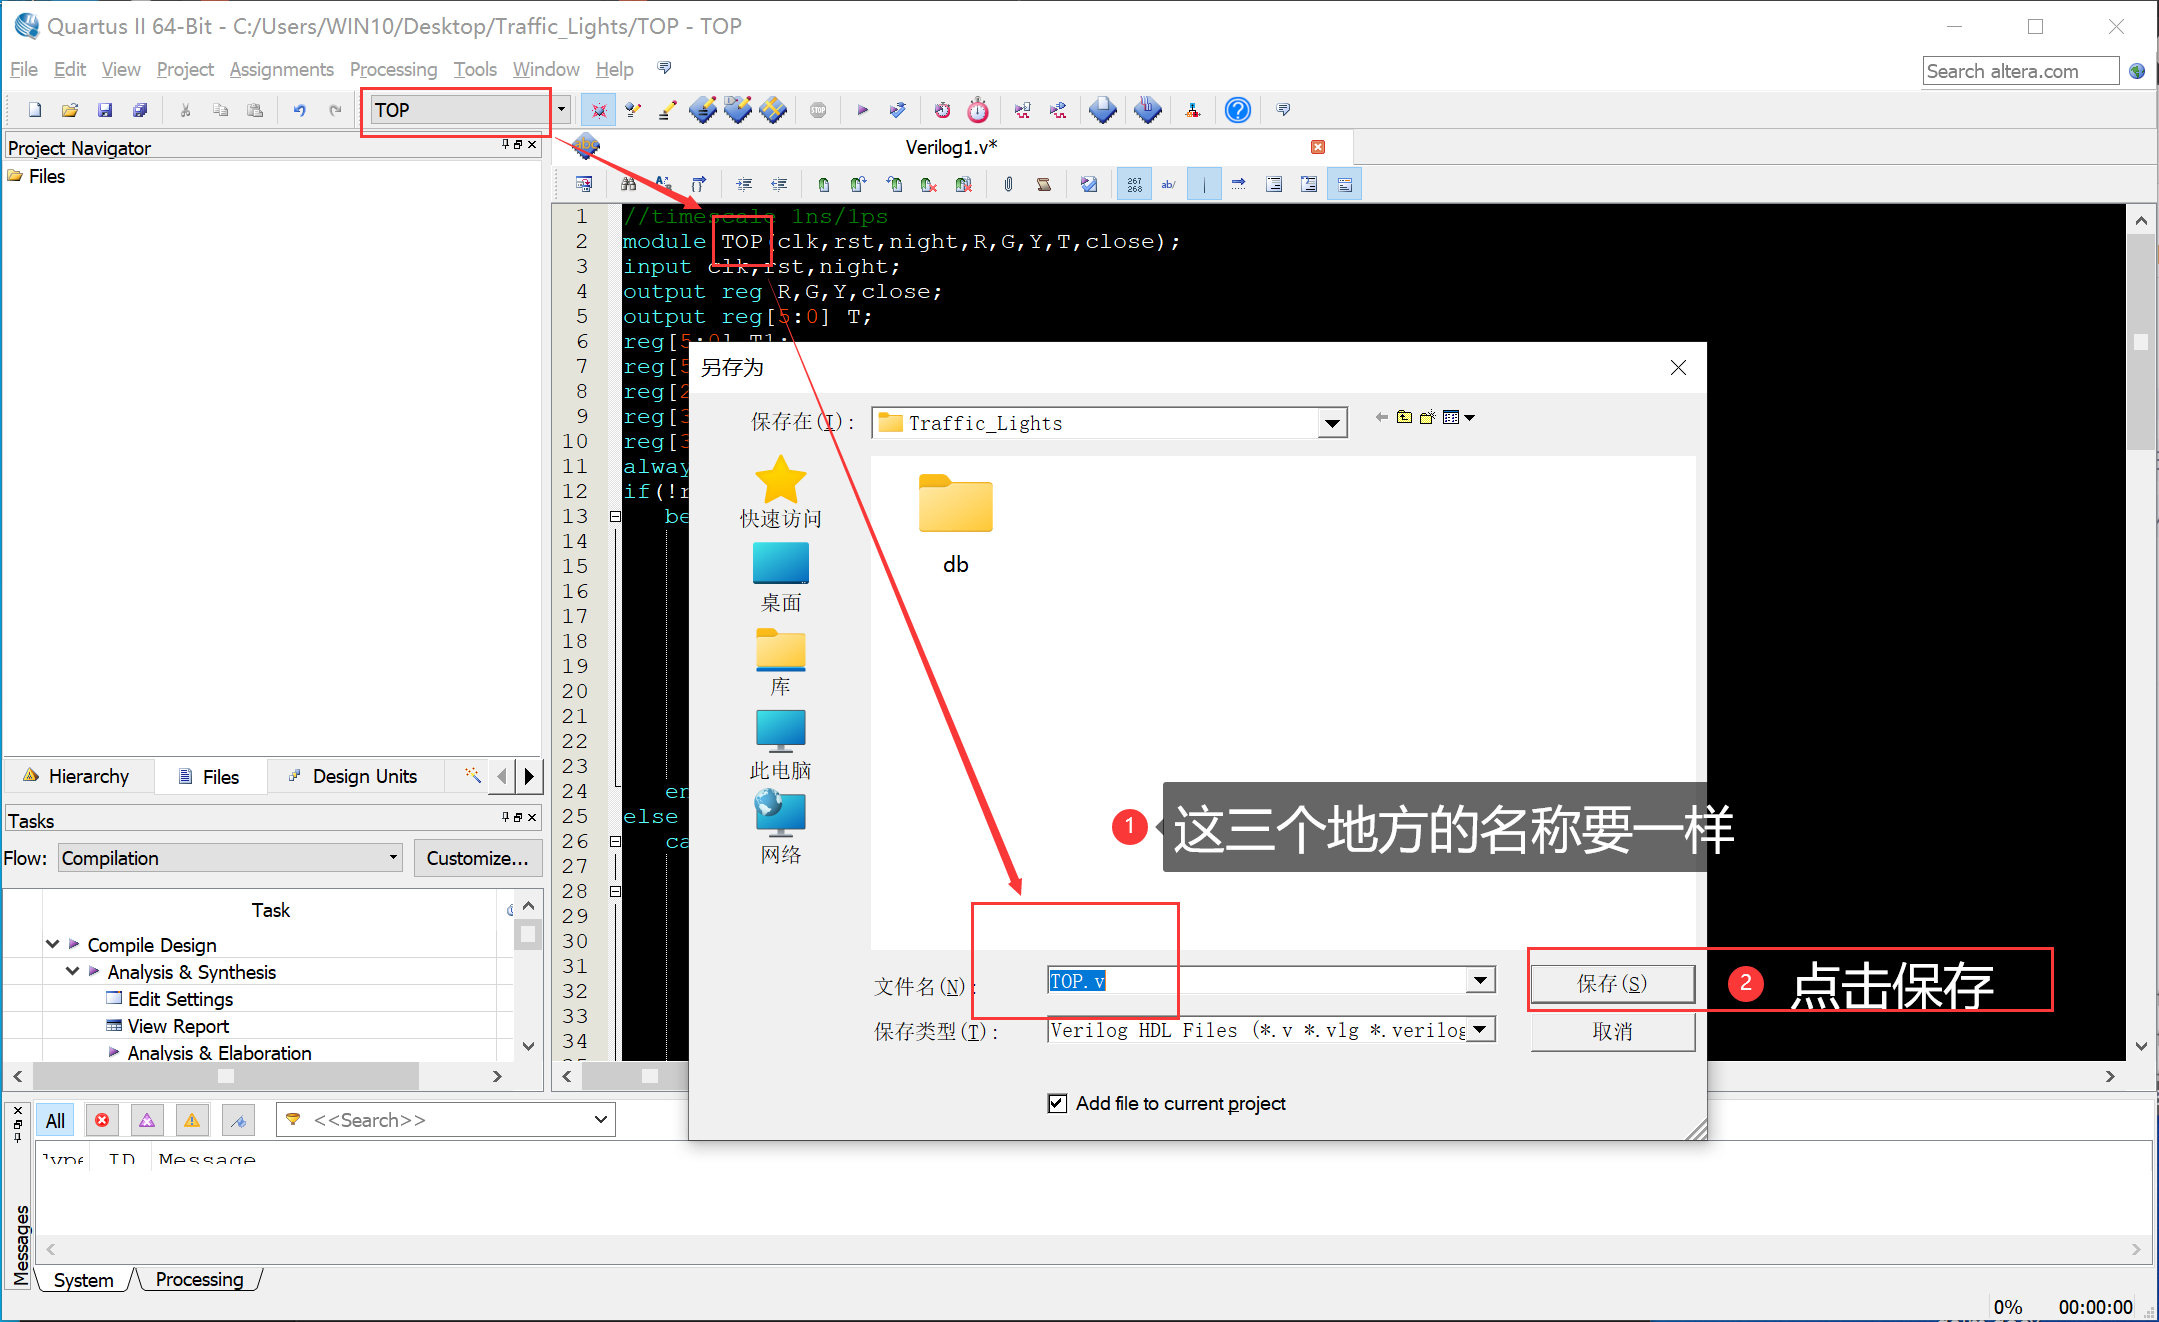Image resolution: width=2159 pixels, height=1322 pixels.
Task: Click the Undo icon
Action: [298, 110]
